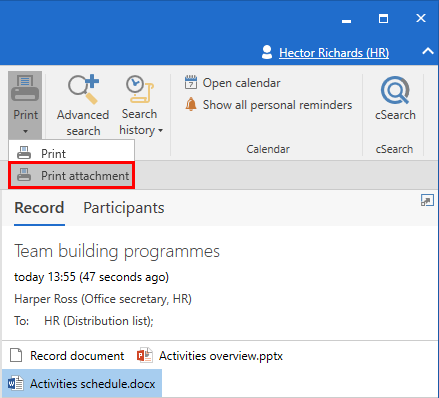Screen dimensions: 439x398
Task: Close the window
Action: pos(421,18)
